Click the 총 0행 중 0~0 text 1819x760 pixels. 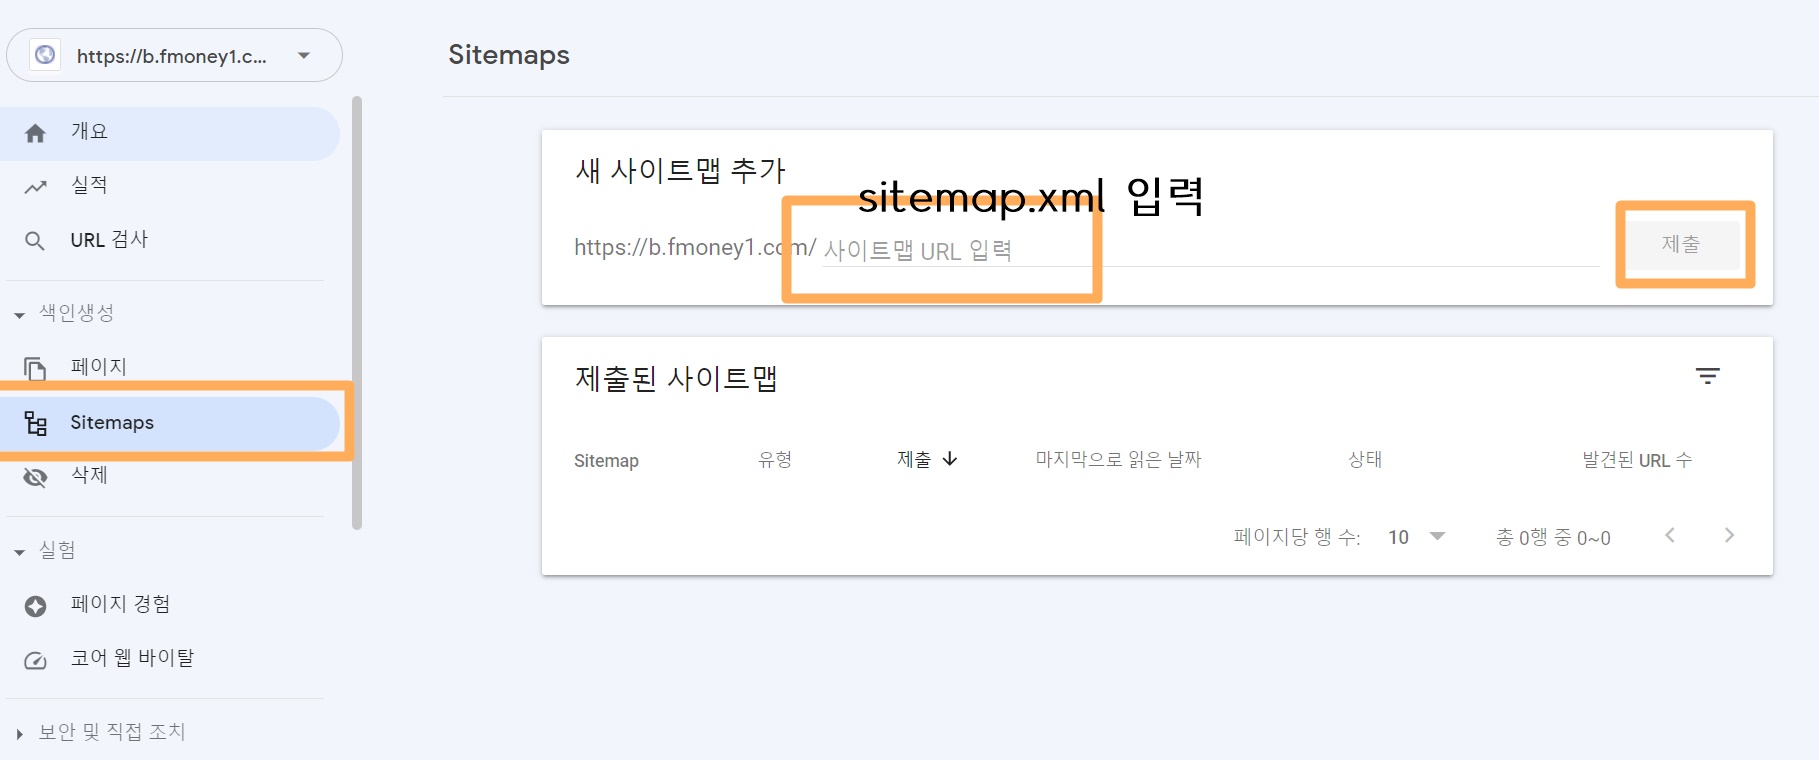point(1553,538)
